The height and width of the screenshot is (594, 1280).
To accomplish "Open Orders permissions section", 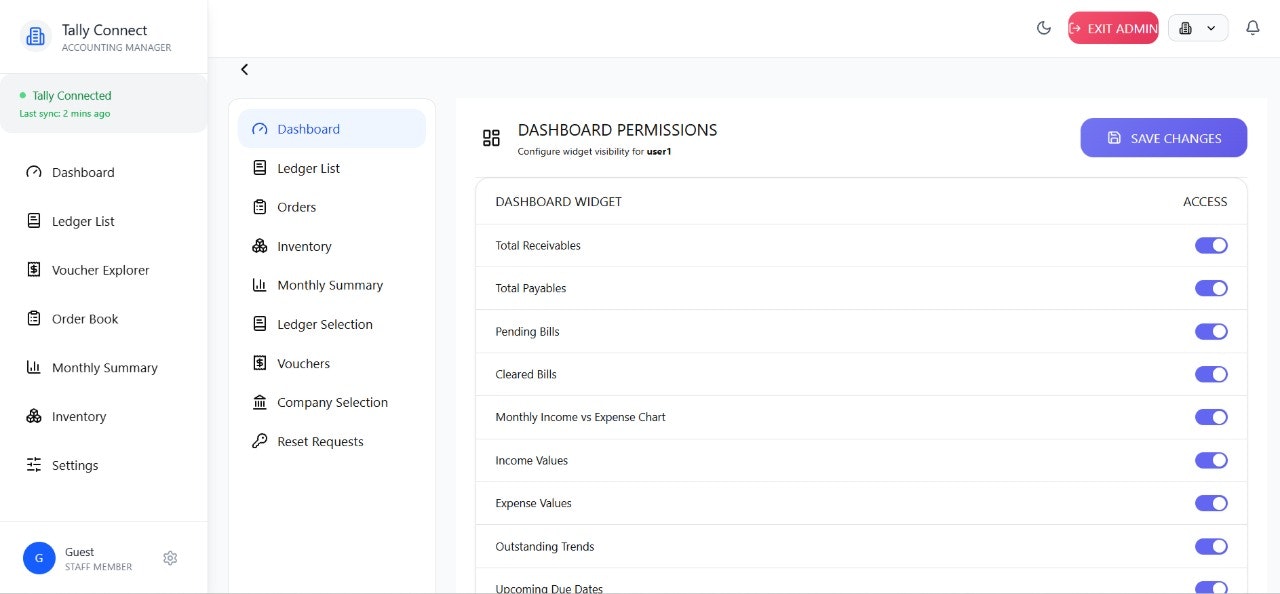I will pos(332,207).
